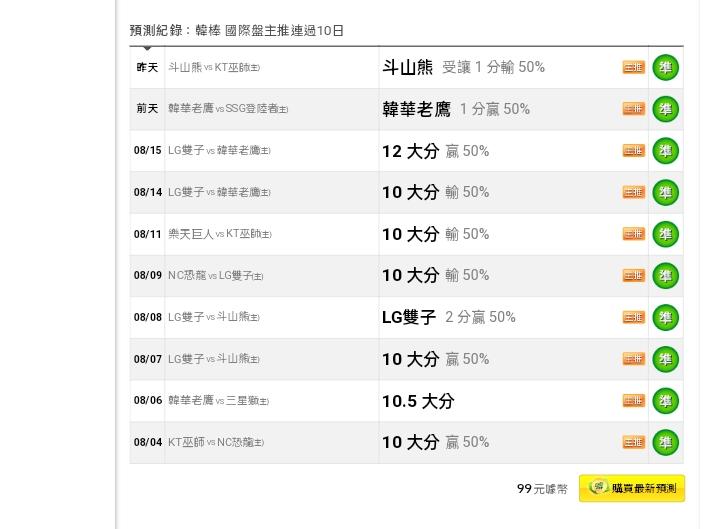Click the 購買最新預測 purchase button

tap(632, 488)
